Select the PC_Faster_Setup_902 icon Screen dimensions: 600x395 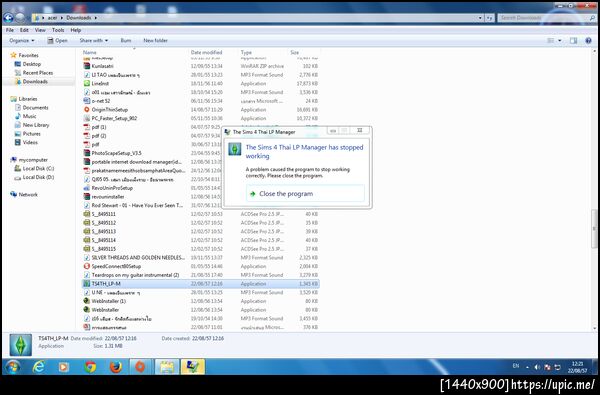click(x=86, y=118)
